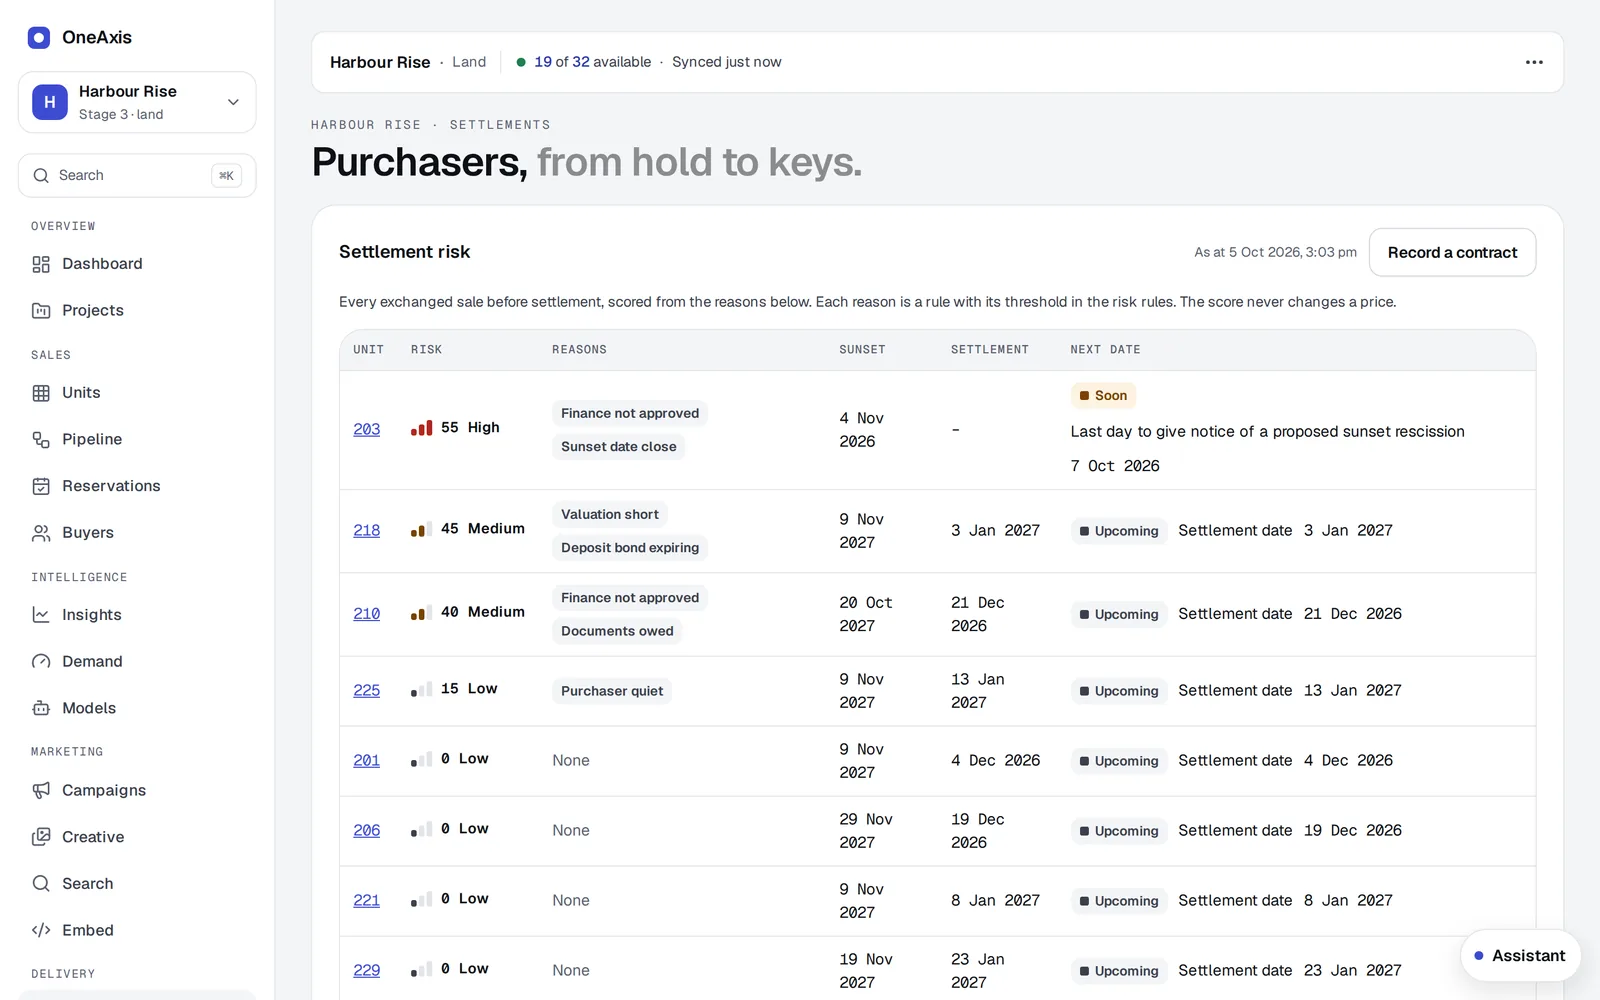Image resolution: width=1600 pixels, height=1000 pixels.
Task: Click the Deposit bond expiring tag
Action: click(x=630, y=548)
